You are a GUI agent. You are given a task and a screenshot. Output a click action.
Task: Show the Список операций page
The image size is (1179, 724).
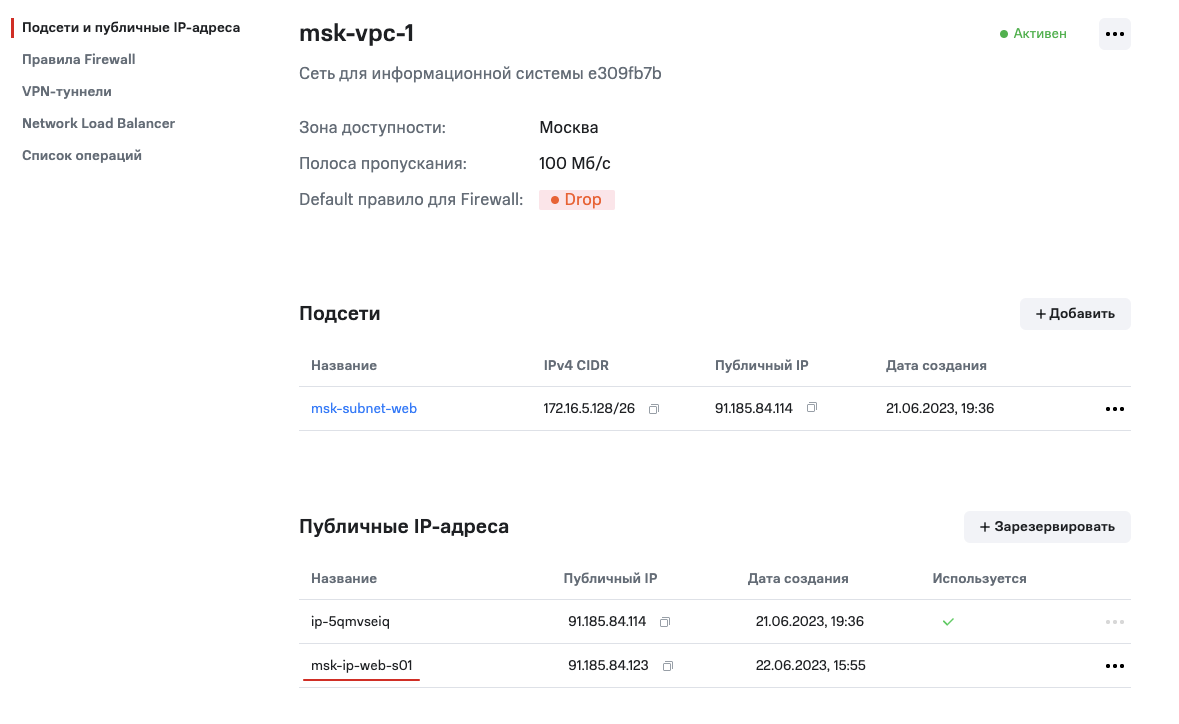[x=82, y=155]
